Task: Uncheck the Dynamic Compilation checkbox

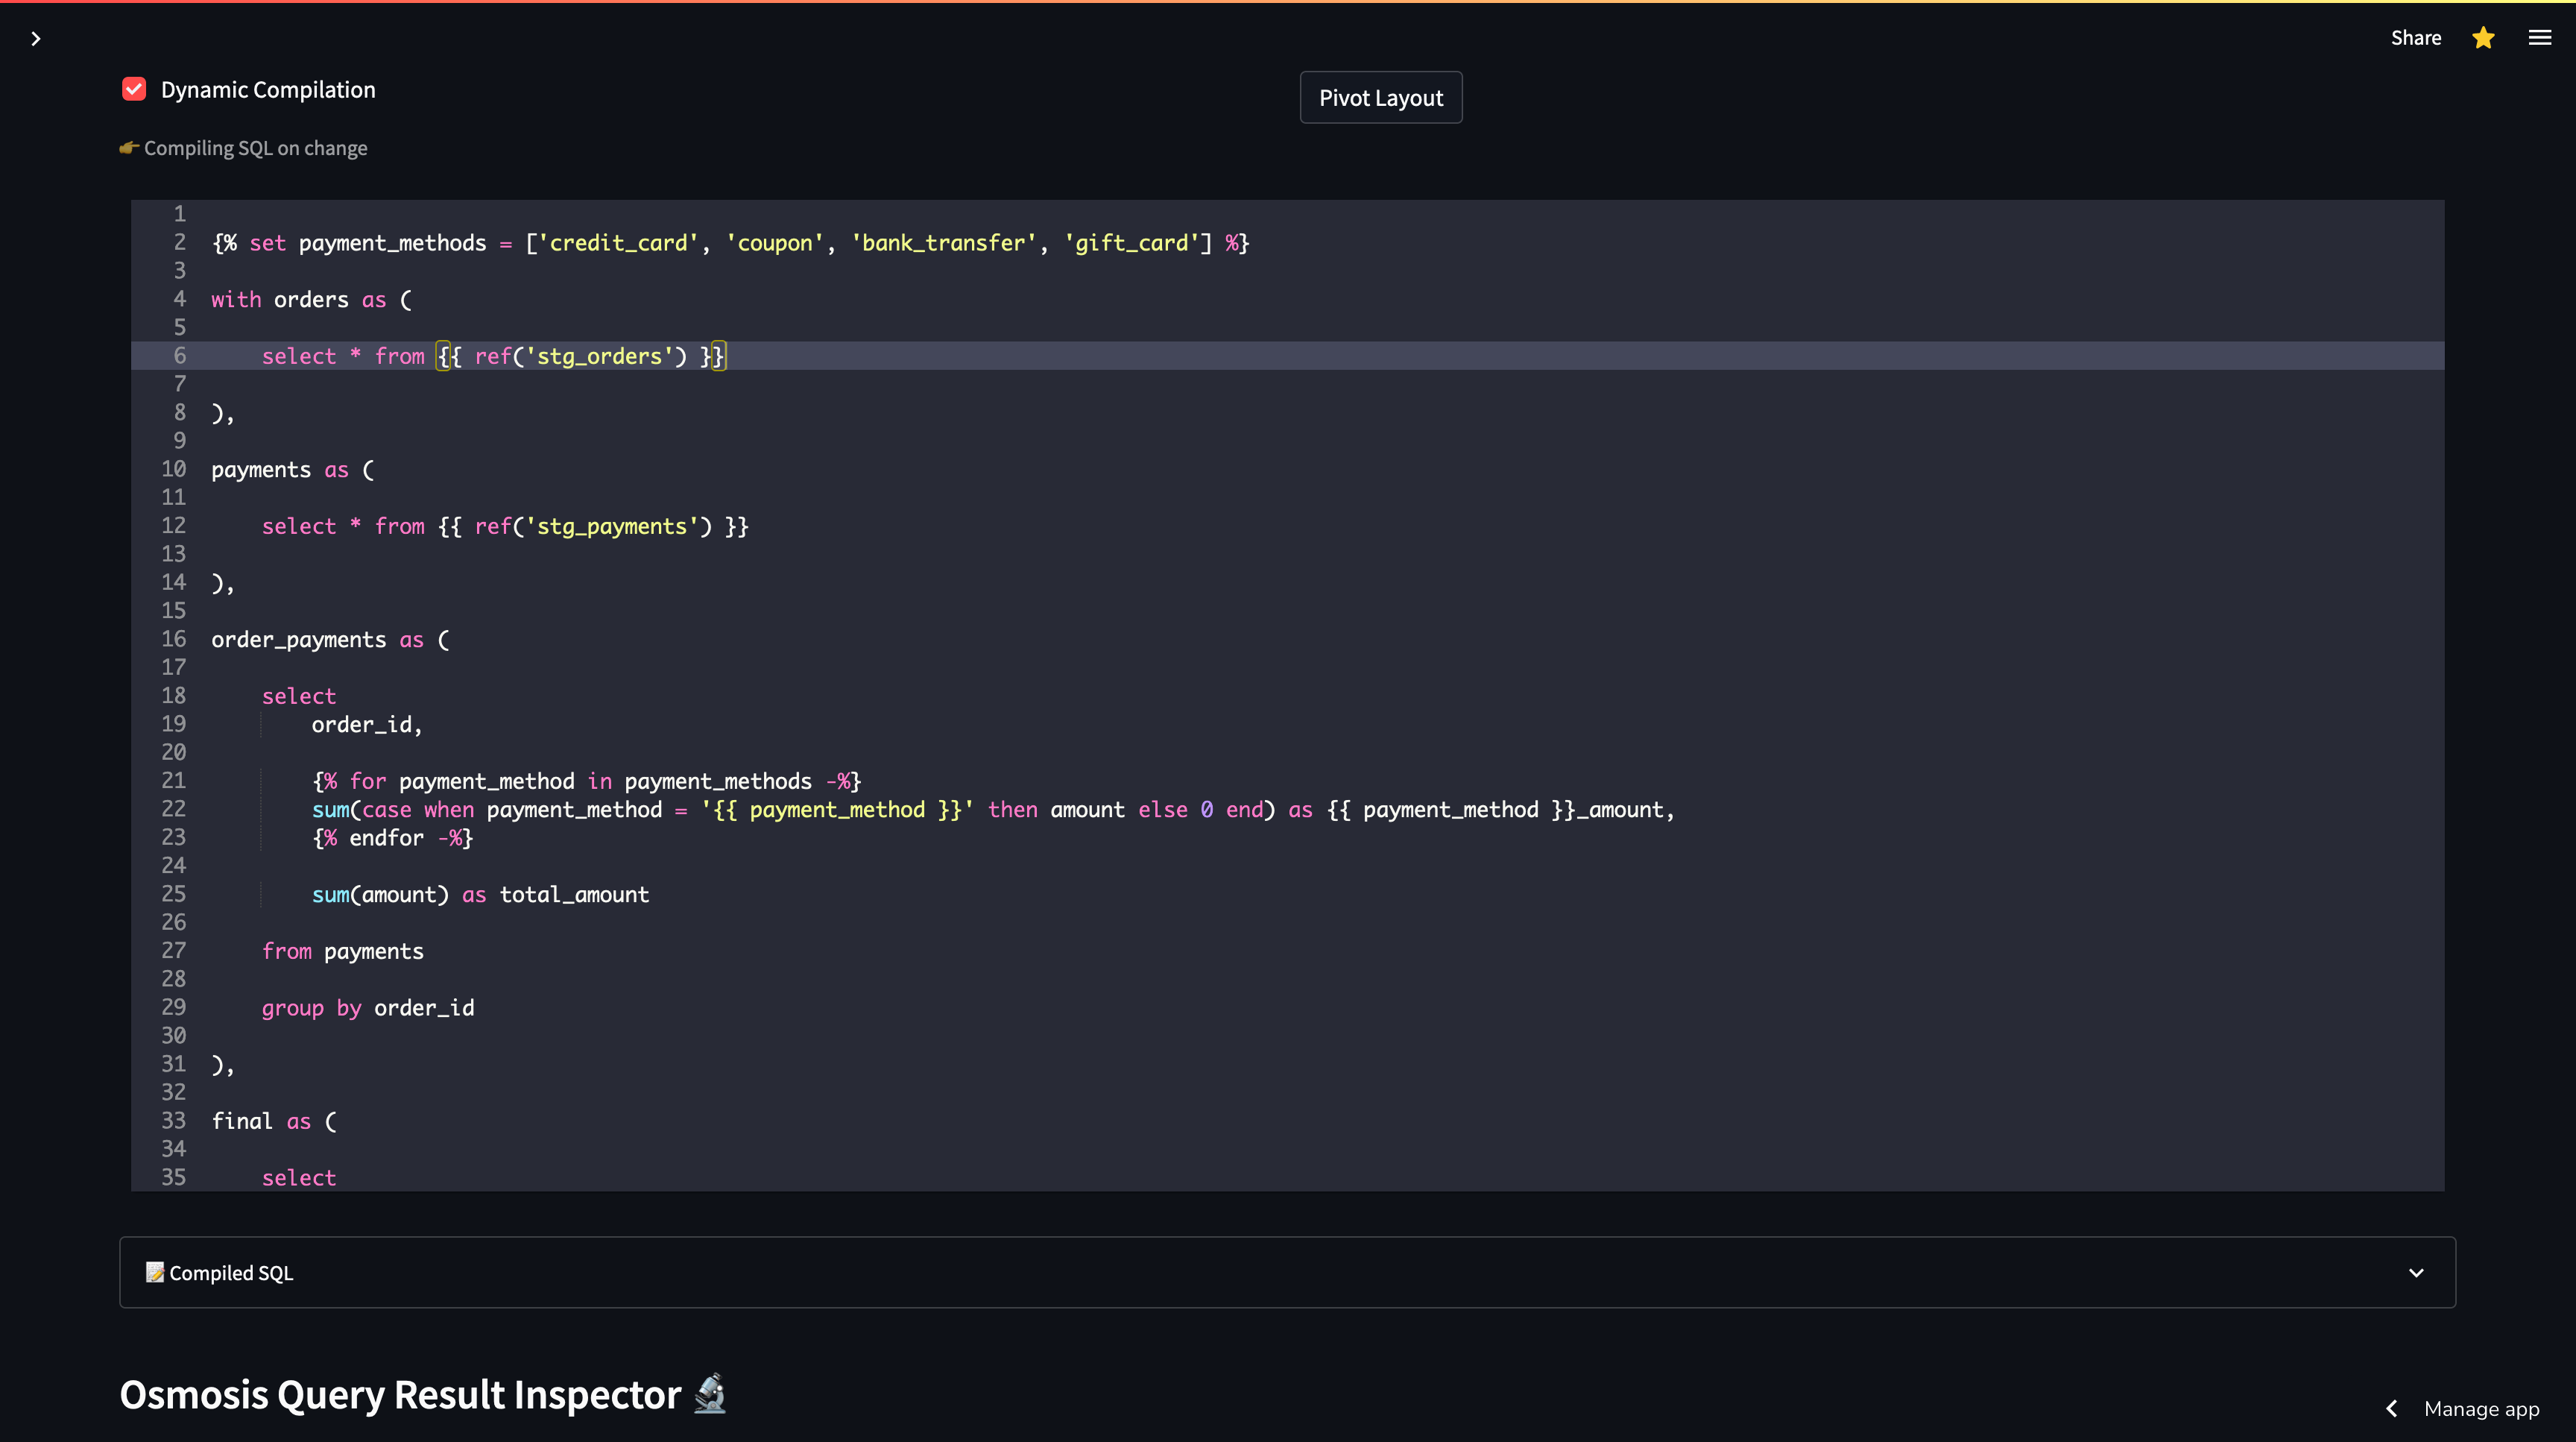Action: 134,89
